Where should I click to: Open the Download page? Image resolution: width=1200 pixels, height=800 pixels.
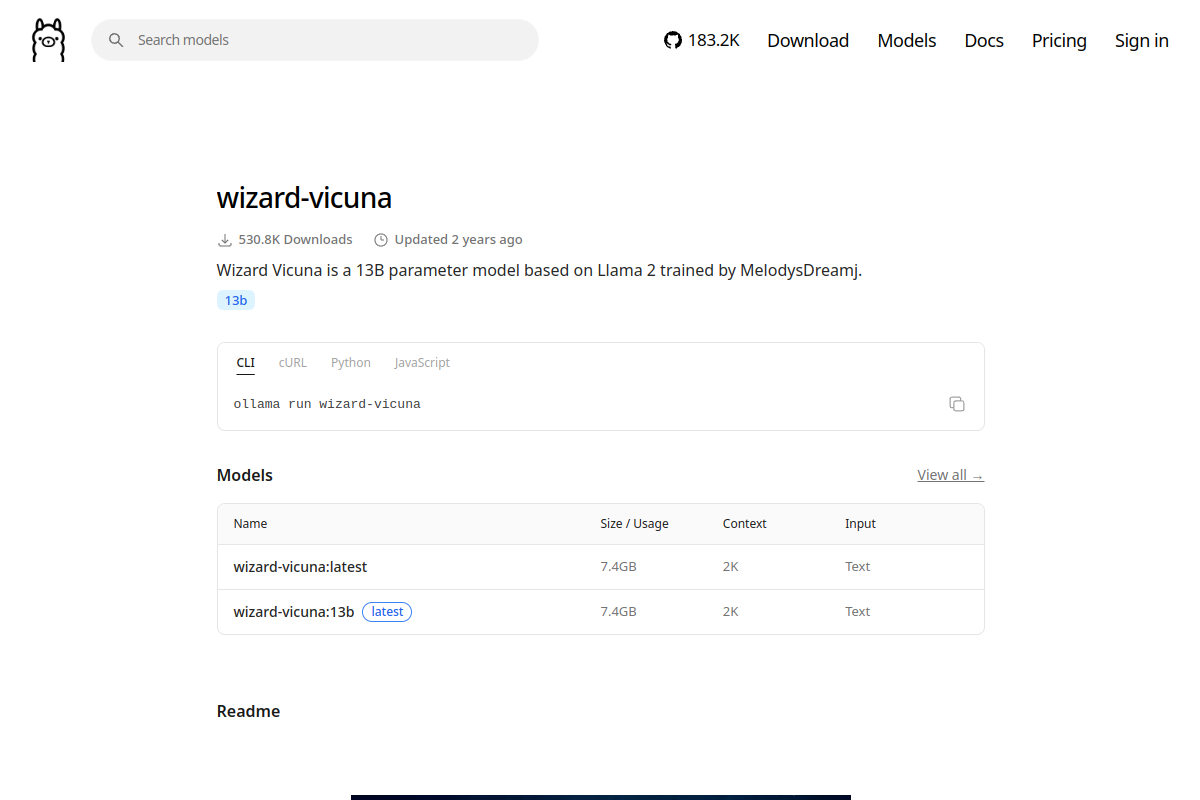[x=808, y=40]
